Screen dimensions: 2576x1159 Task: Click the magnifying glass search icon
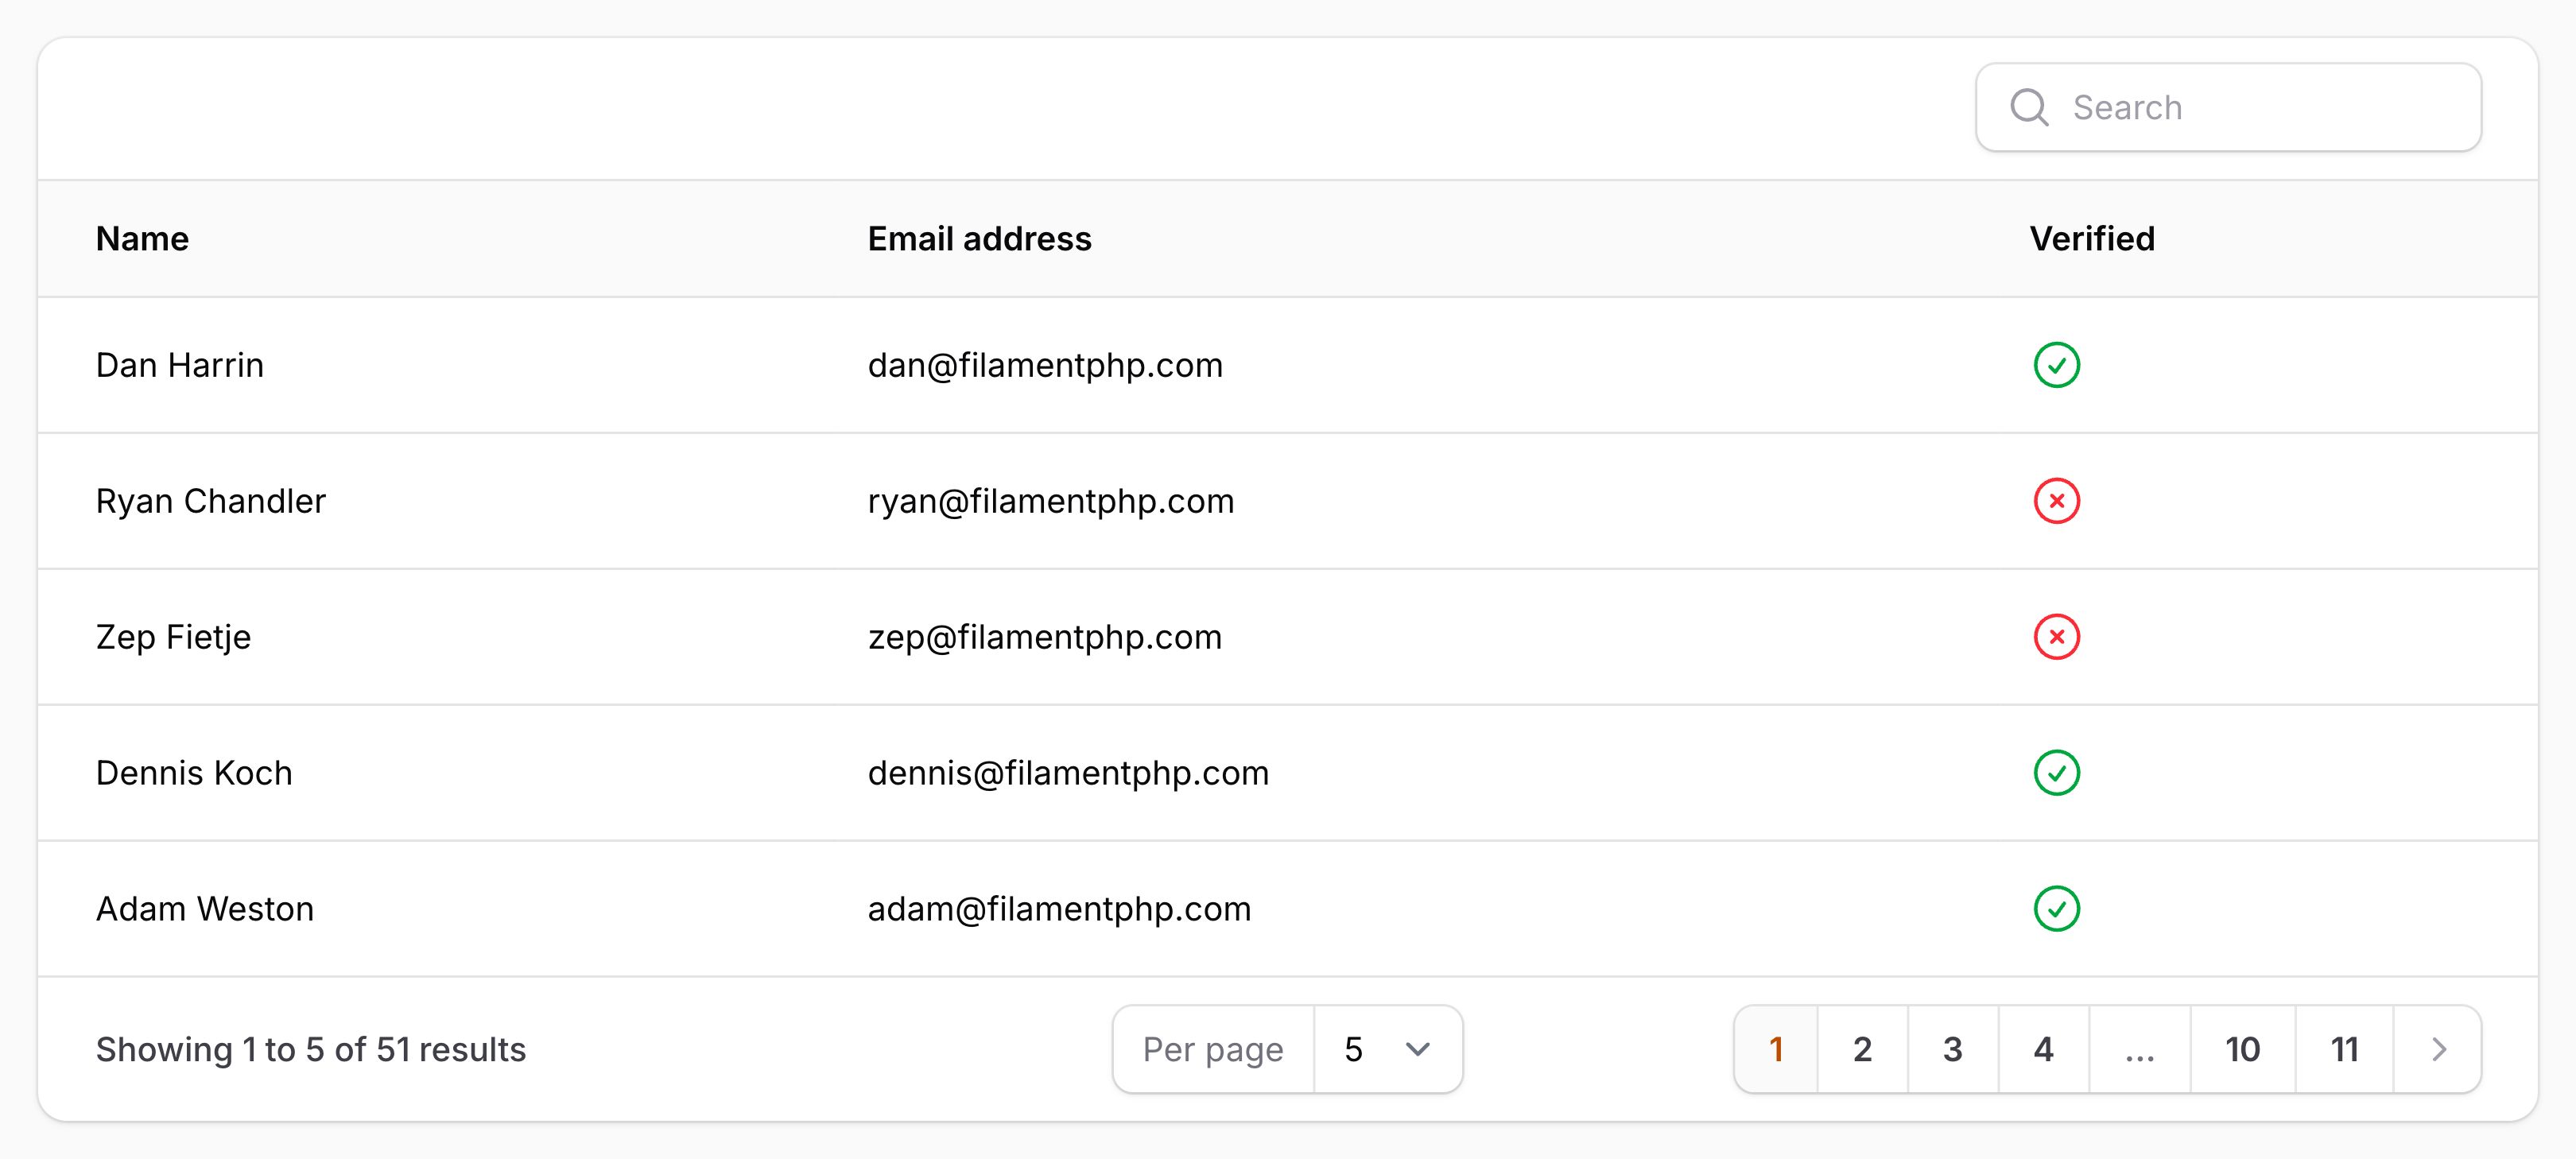coord(2029,107)
